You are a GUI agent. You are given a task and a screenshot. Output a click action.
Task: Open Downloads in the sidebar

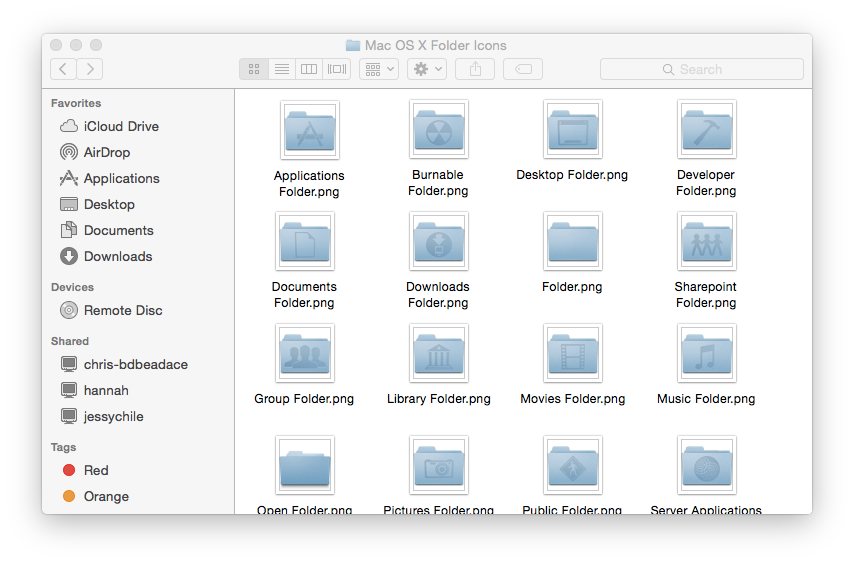106,256
